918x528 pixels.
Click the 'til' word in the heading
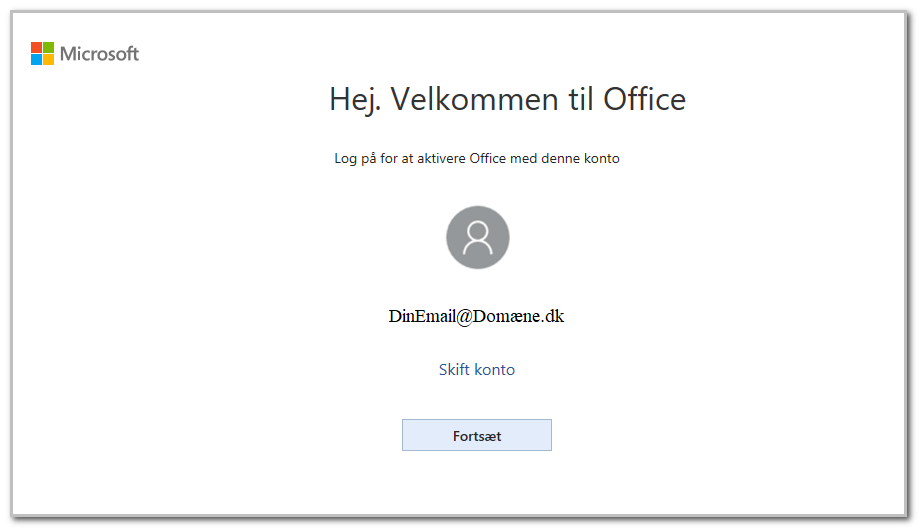pos(581,99)
